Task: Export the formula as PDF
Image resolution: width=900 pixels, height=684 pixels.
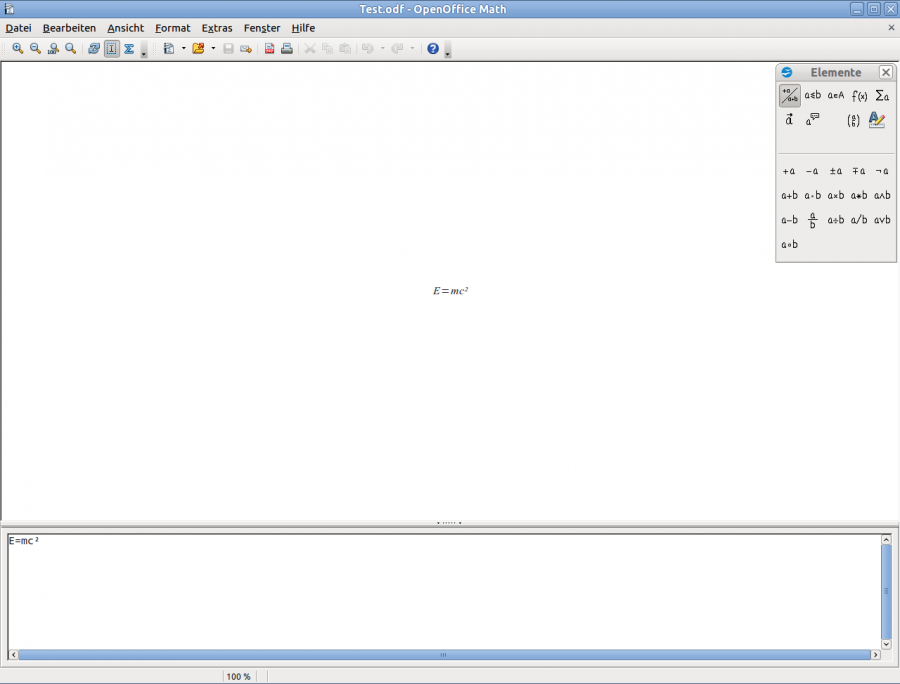Action: (268, 48)
